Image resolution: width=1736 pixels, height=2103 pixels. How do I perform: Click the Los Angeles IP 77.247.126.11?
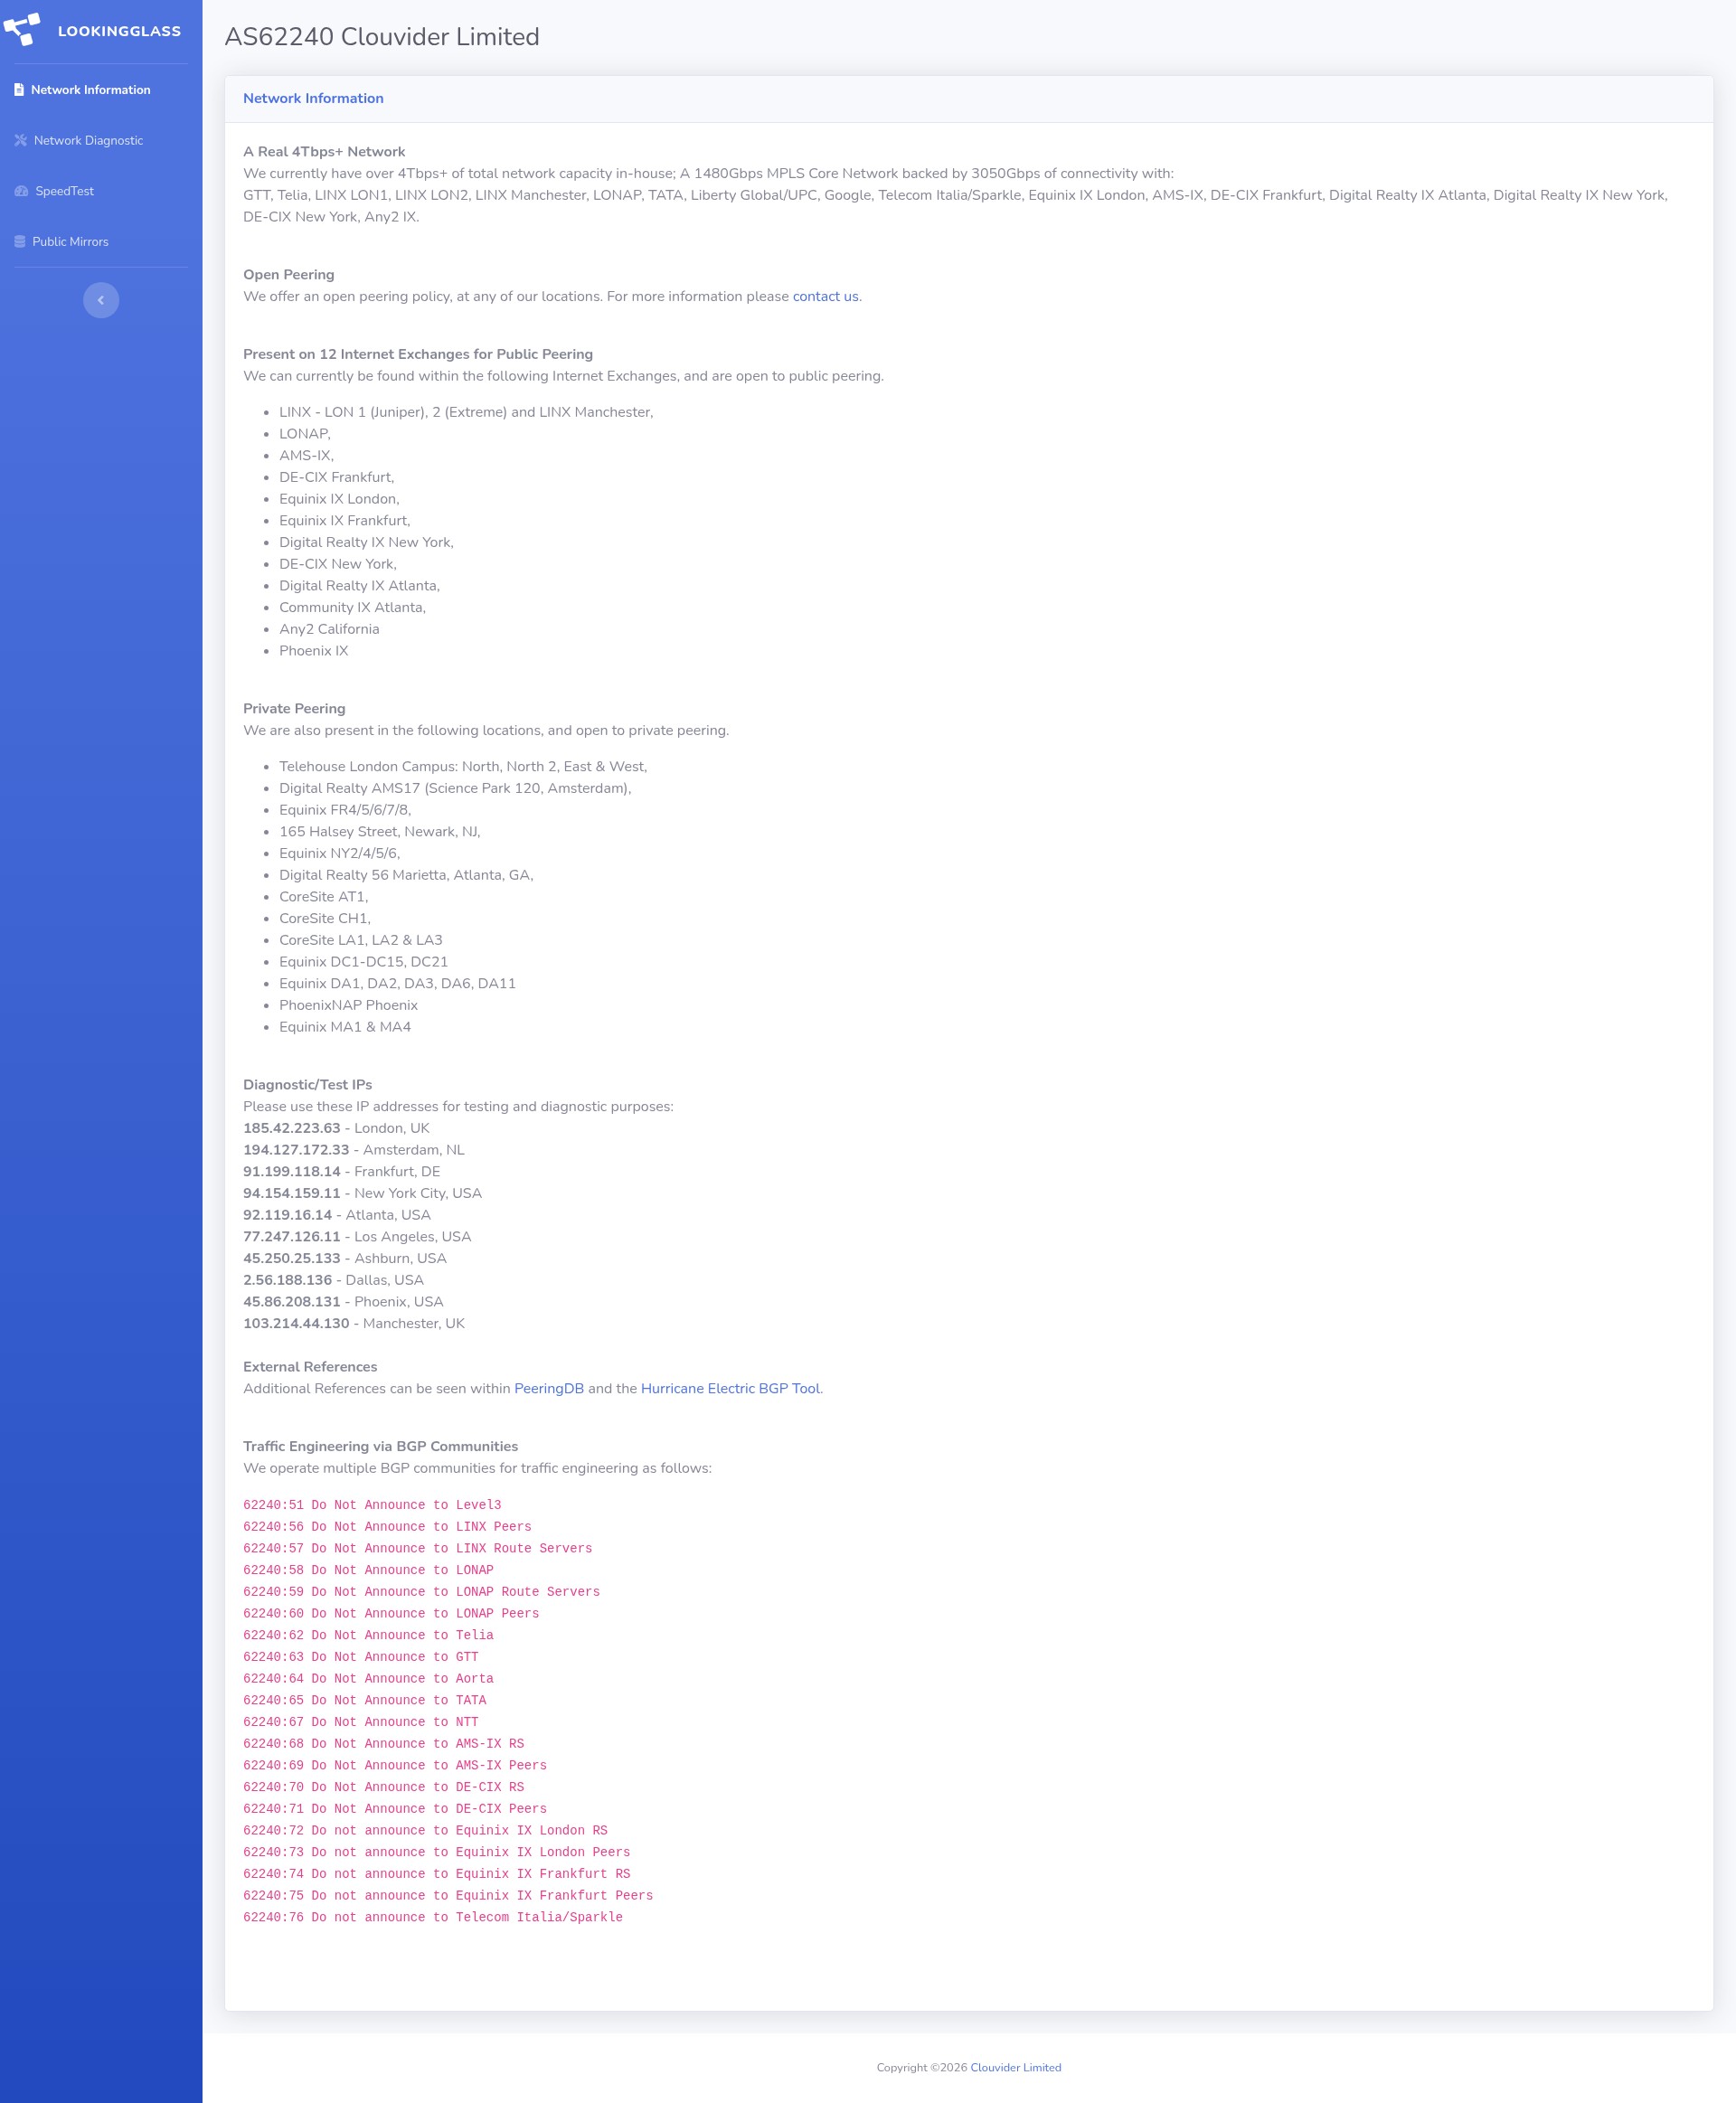pos(292,1237)
